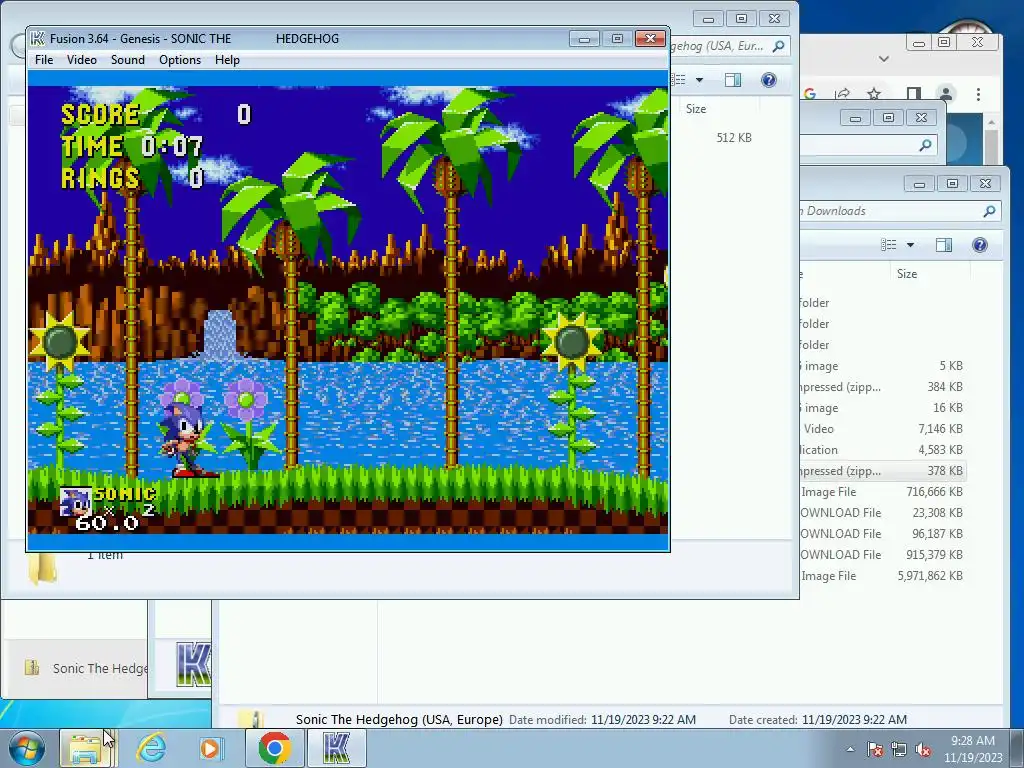
Task: Open the Options menu in Fusion
Action: [180, 60]
